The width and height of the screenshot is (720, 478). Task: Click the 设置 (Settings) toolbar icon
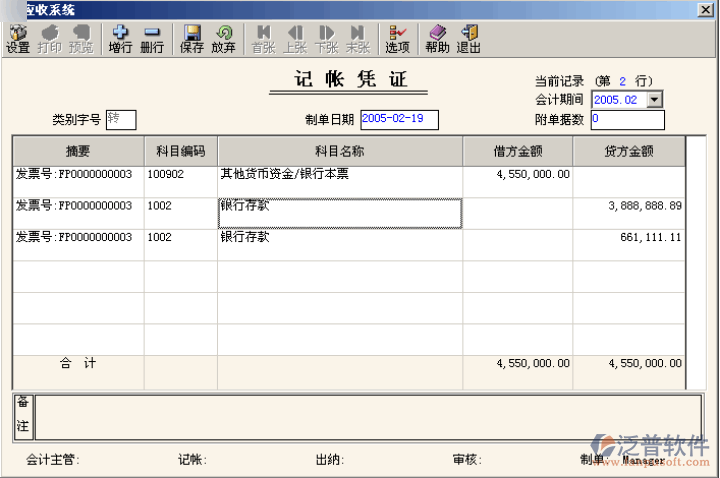point(17,39)
